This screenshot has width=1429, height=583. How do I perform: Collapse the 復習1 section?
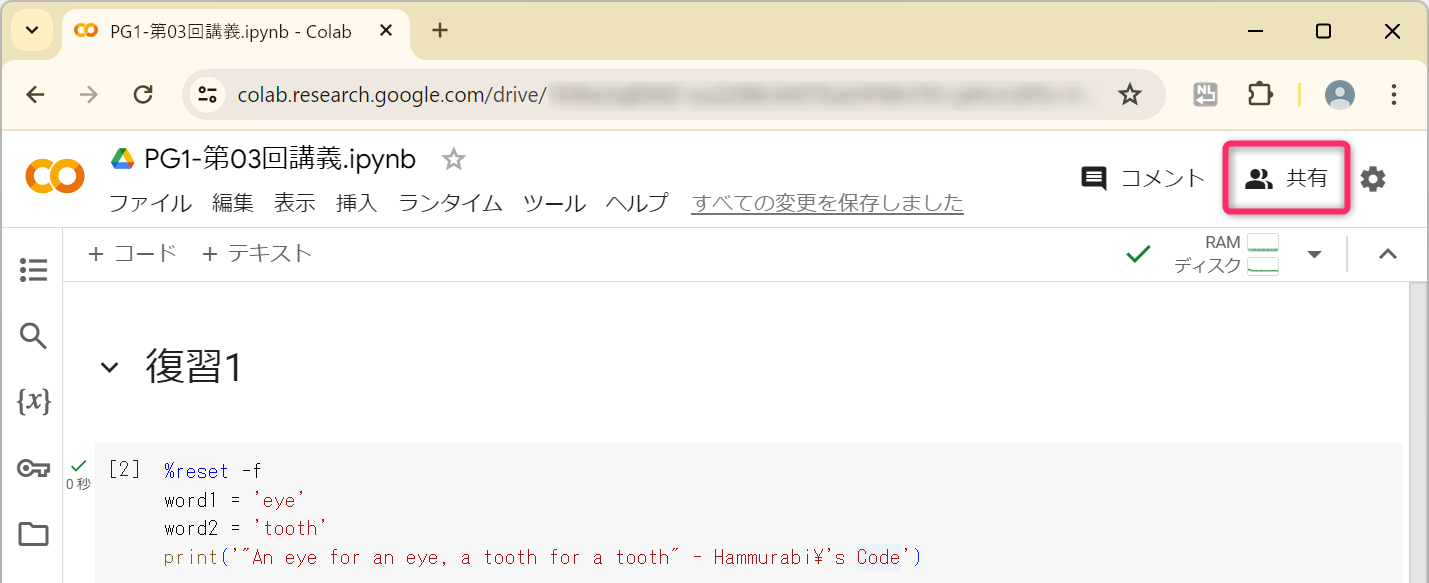coord(109,367)
